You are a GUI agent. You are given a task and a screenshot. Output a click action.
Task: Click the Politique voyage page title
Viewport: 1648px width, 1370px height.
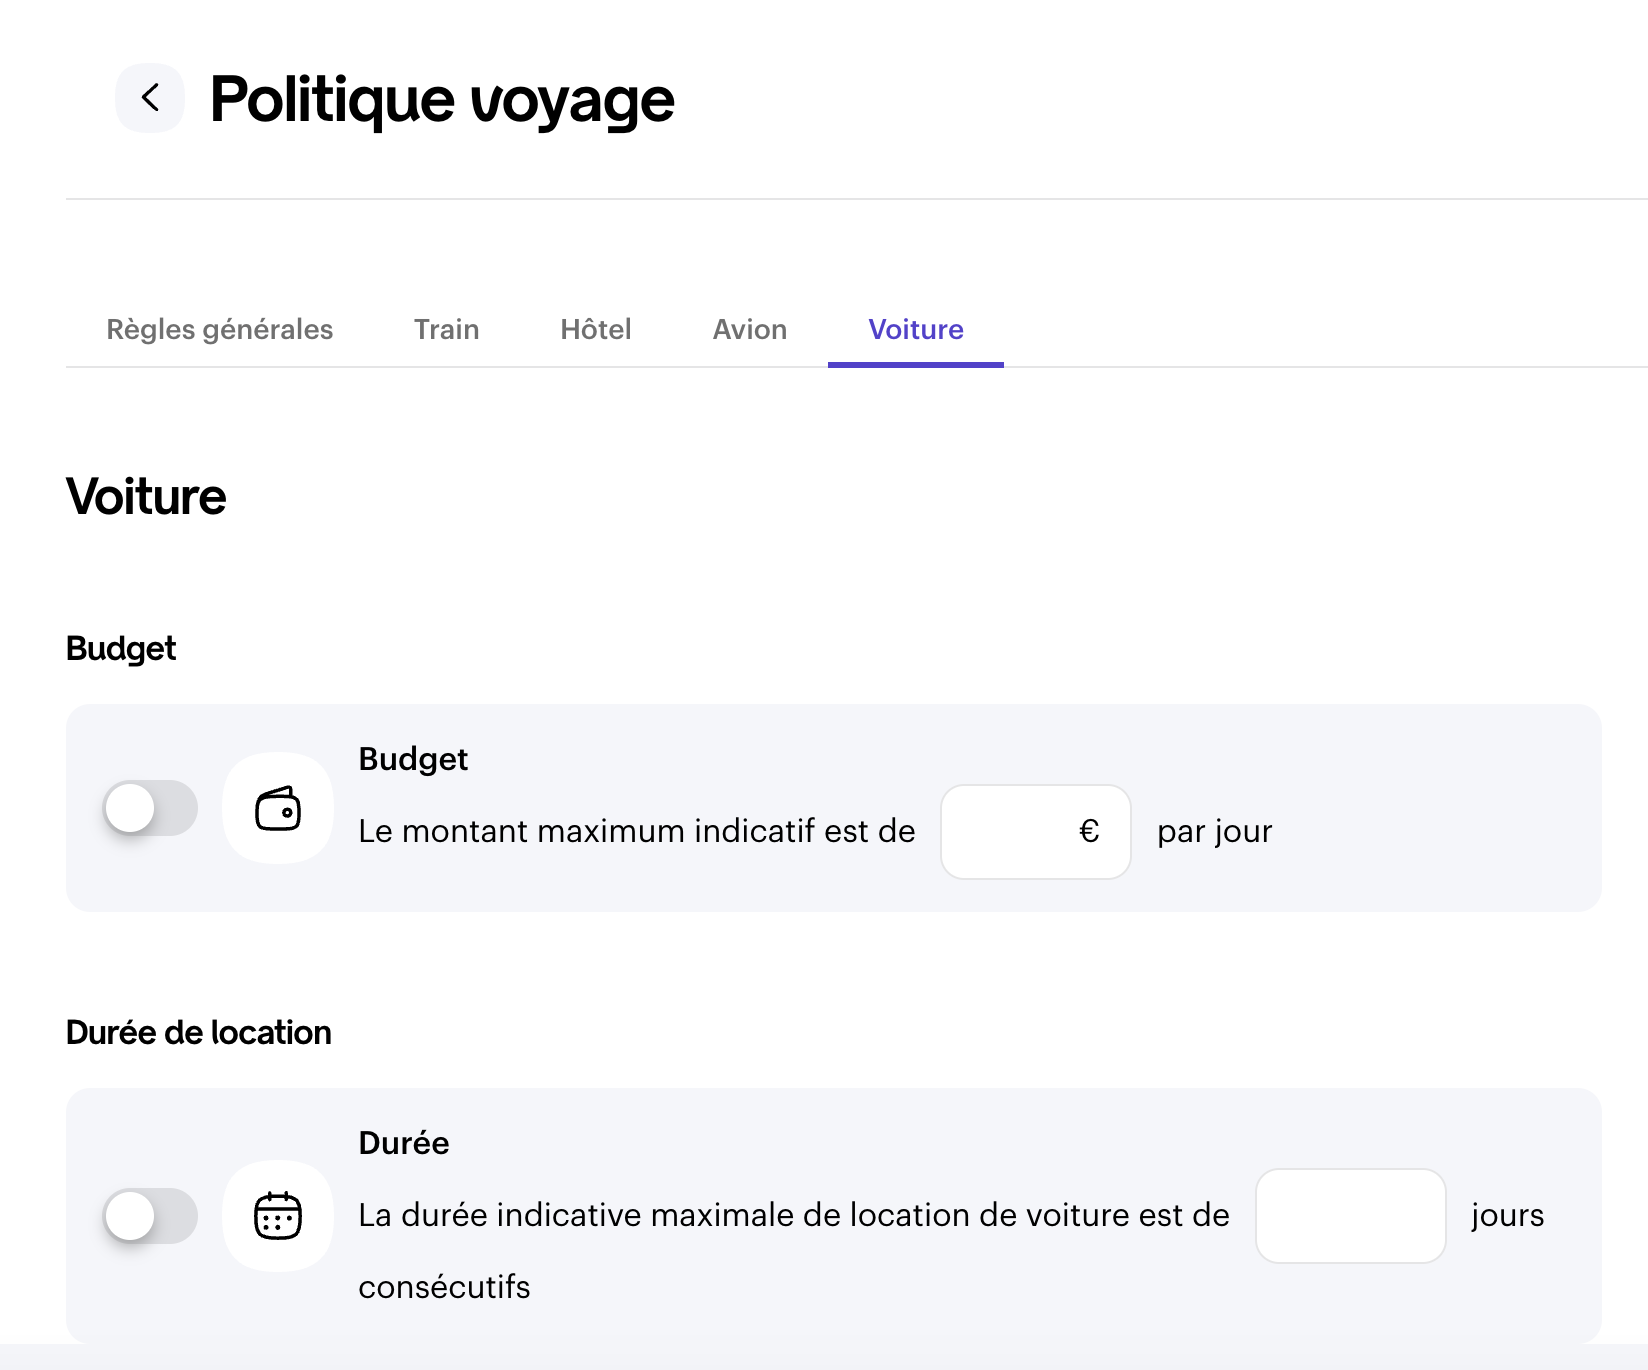pyautogui.click(x=442, y=100)
